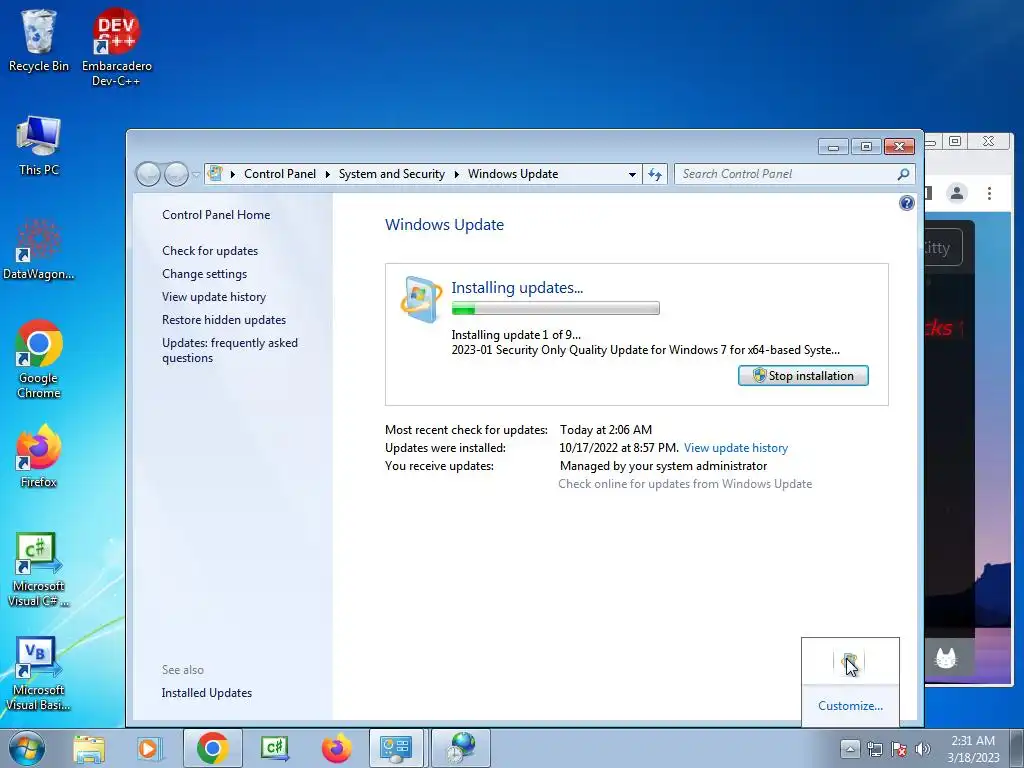Image resolution: width=1024 pixels, height=768 pixels.
Task: Click the Installing updates progress bar
Action: [555, 308]
